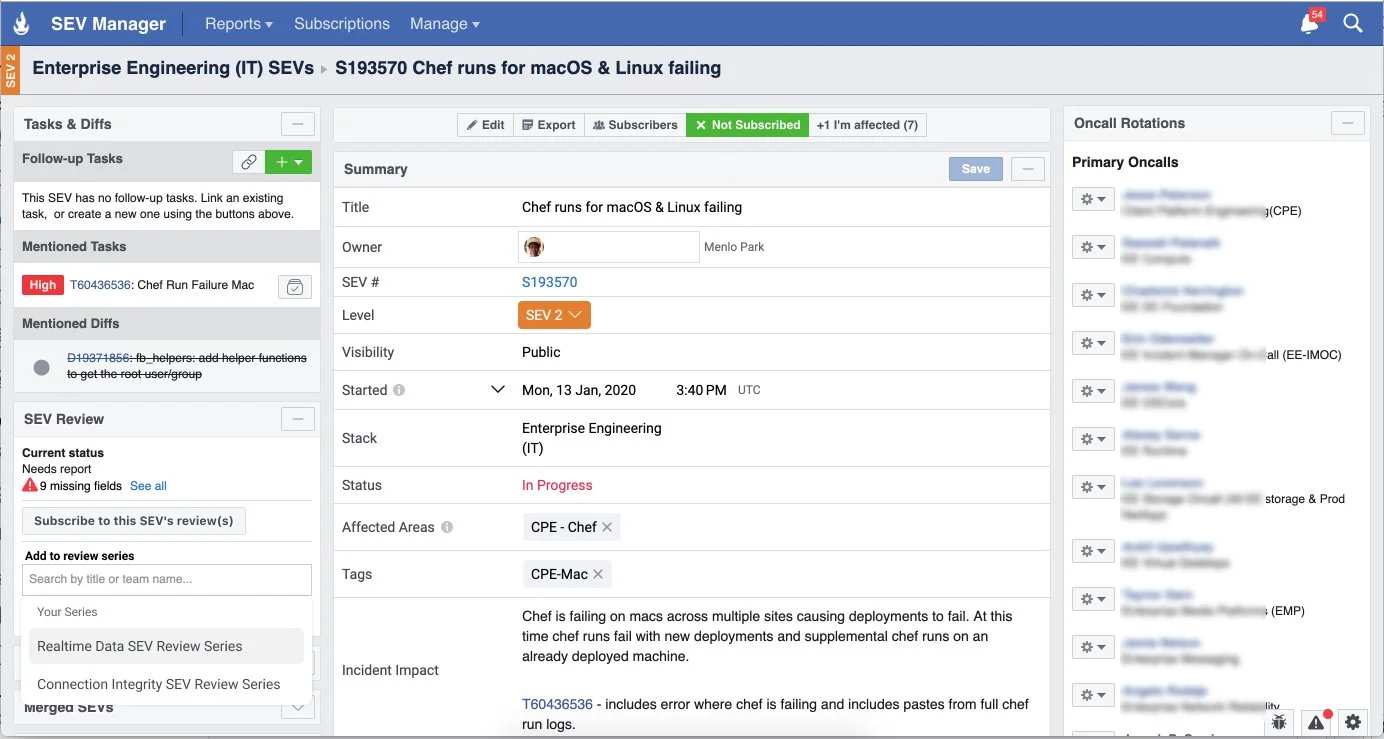Select Connection Integrity SEV Review Series
This screenshot has width=1384, height=739.
pyautogui.click(x=166, y=684)
